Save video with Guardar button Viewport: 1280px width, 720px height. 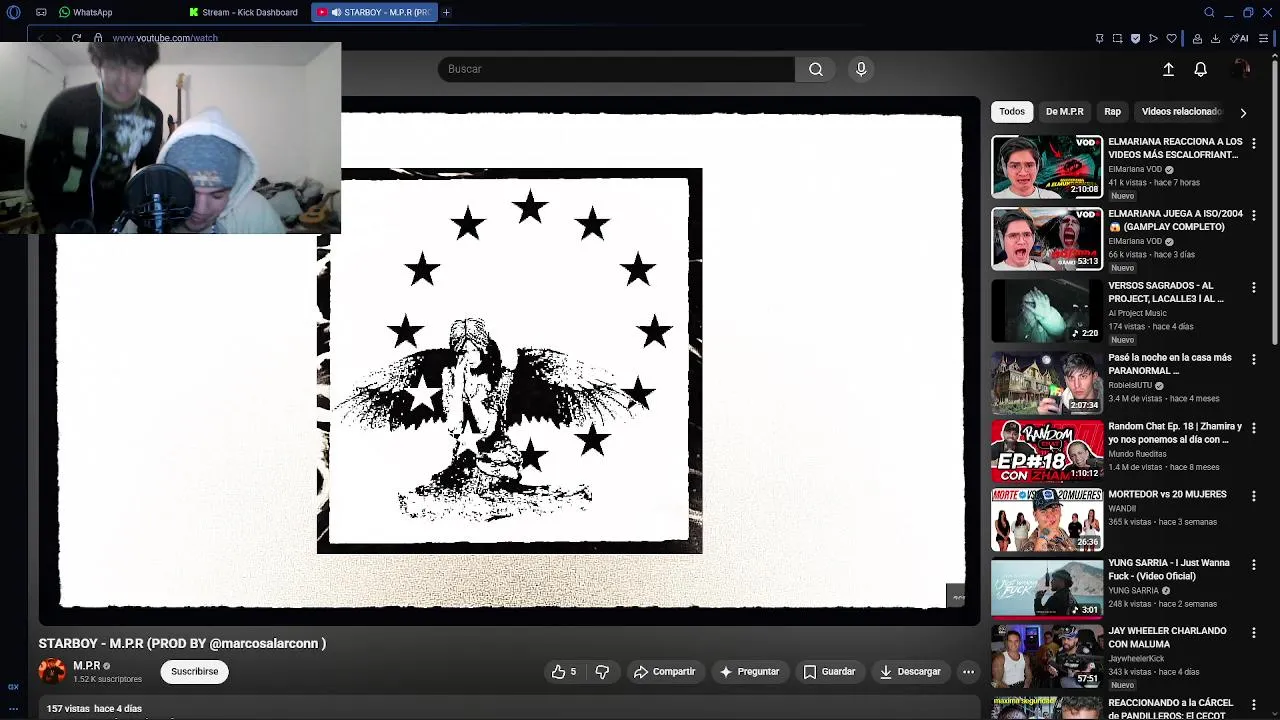coord(829,672)
